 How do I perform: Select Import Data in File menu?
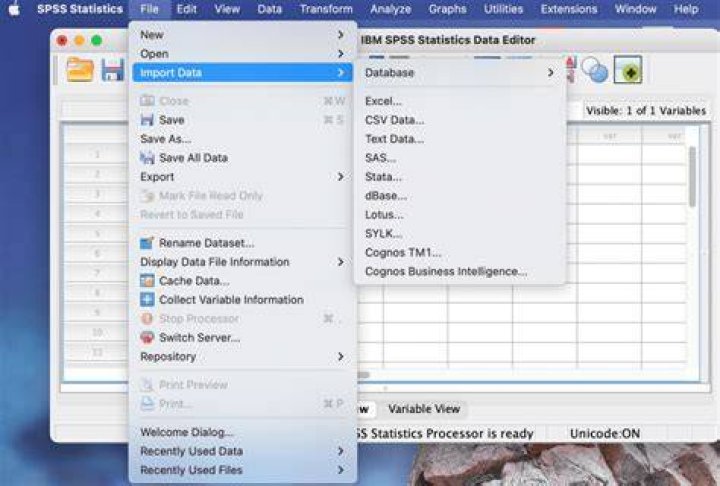(x=242, y=73)
